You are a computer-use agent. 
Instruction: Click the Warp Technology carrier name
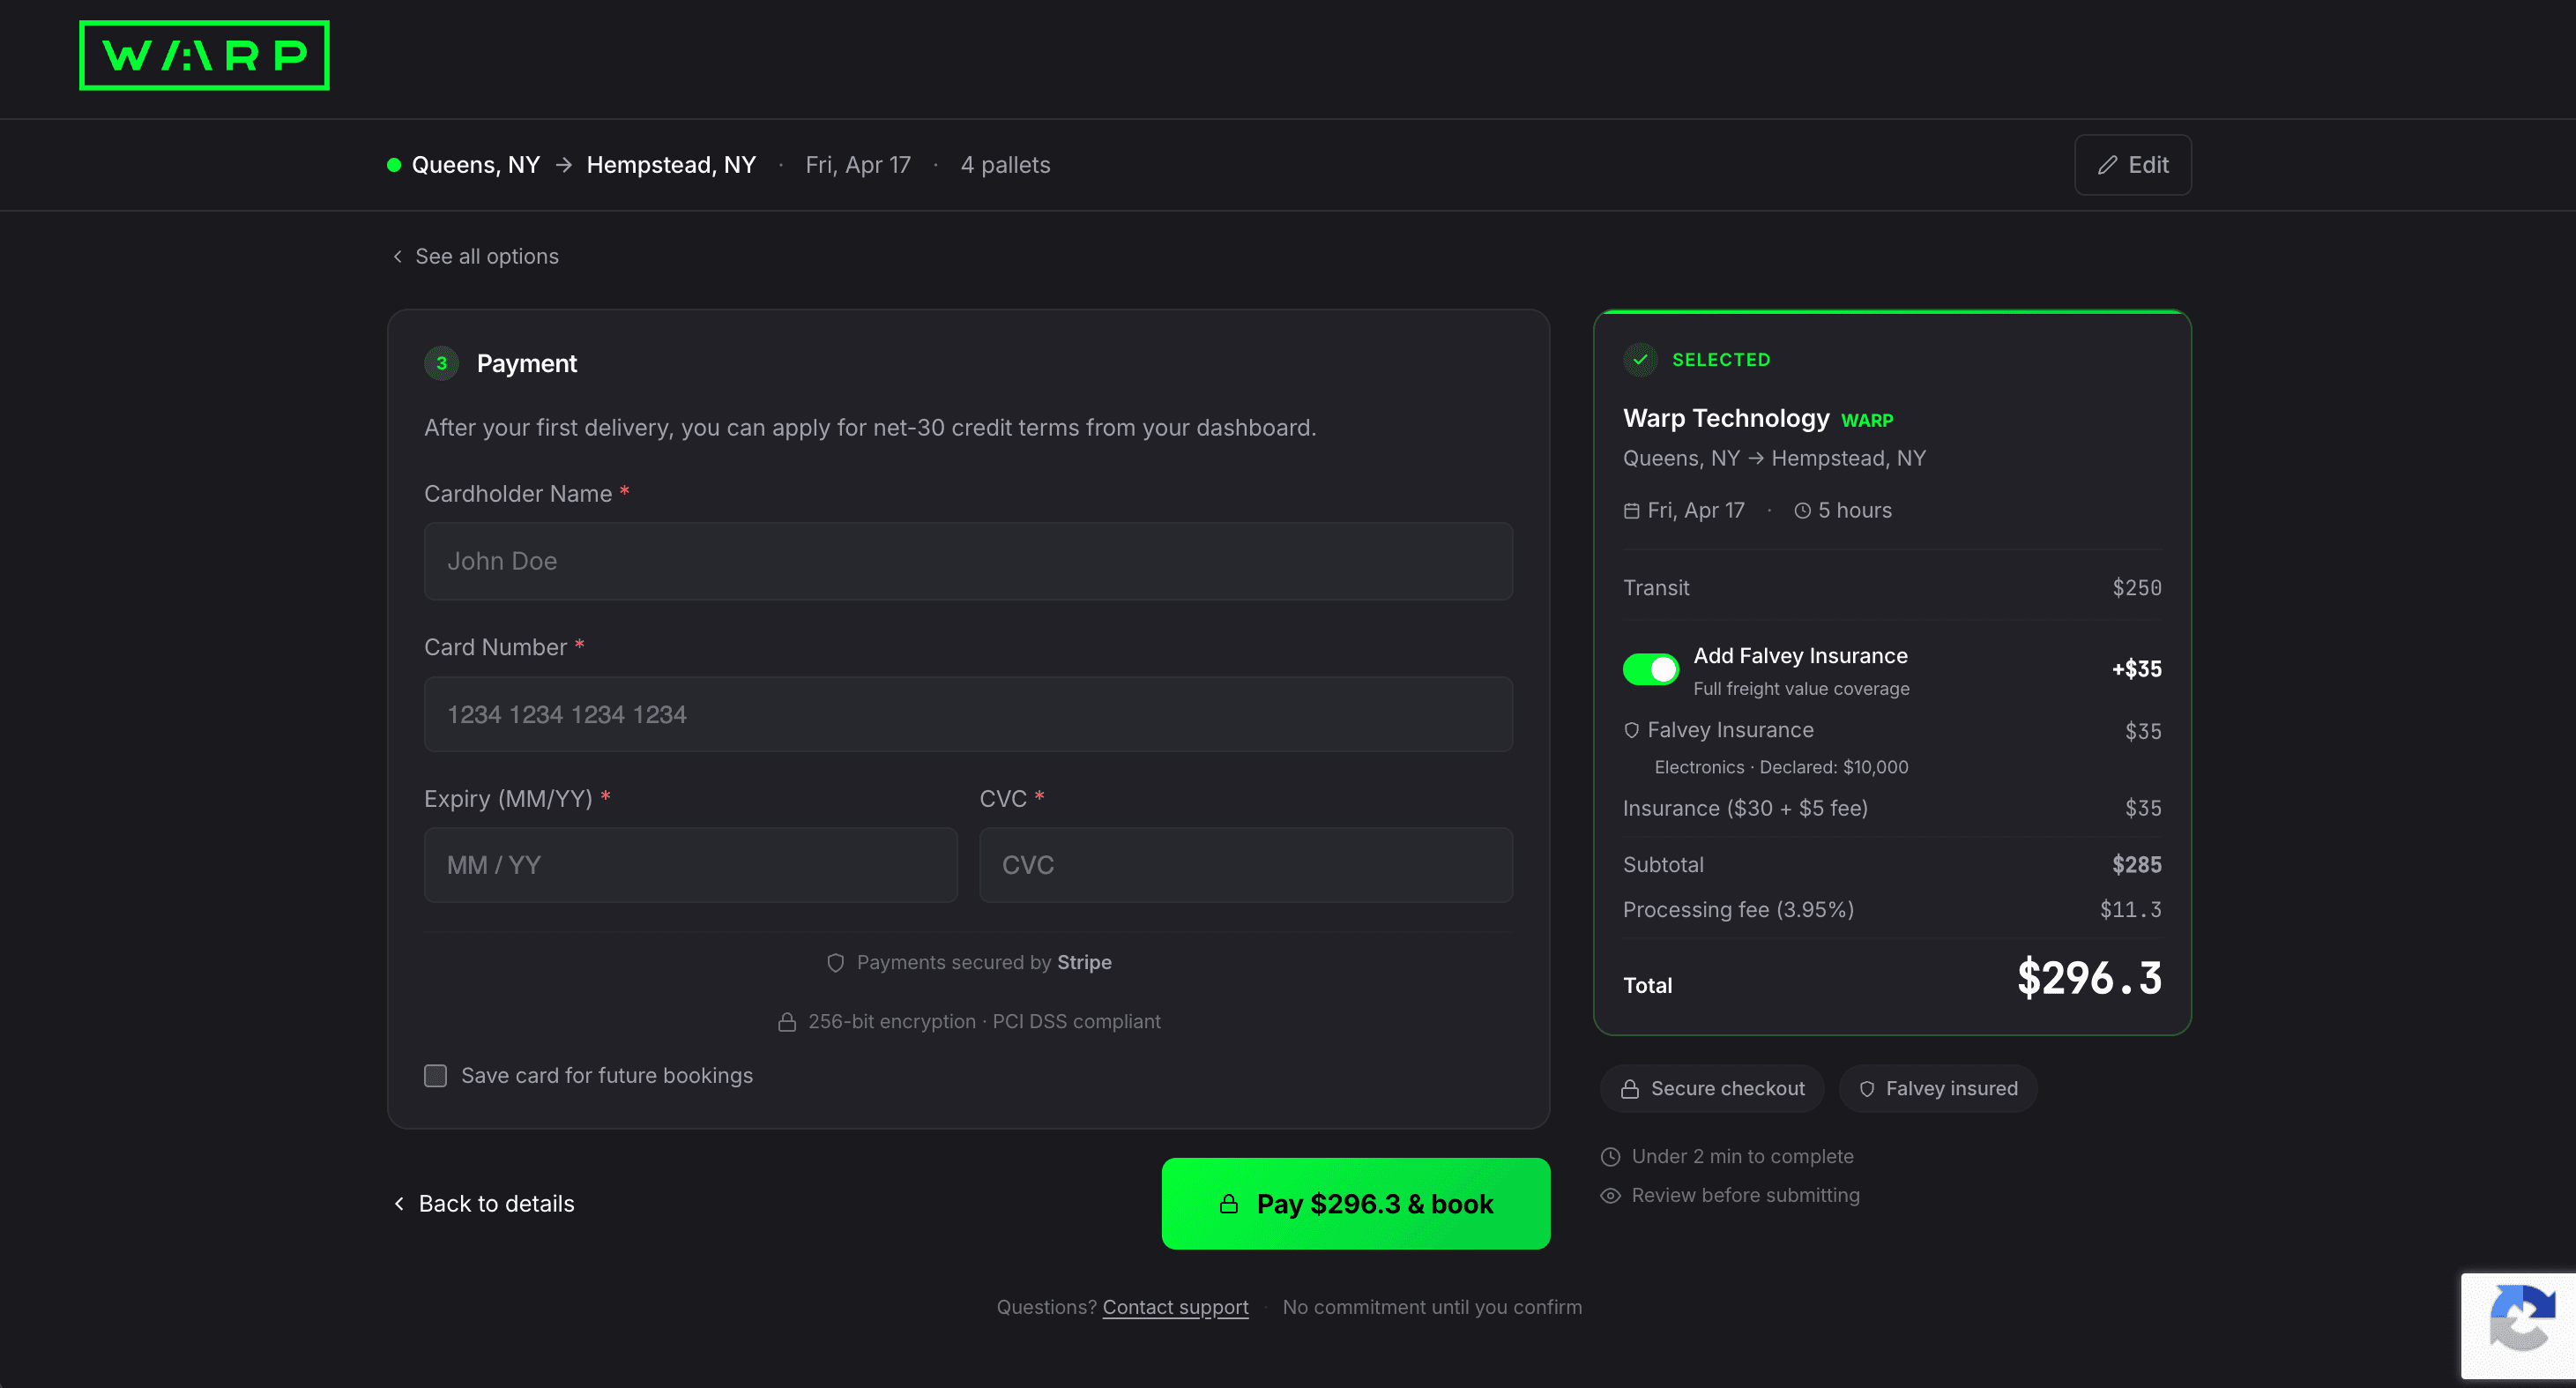(x=1726, y=419)
